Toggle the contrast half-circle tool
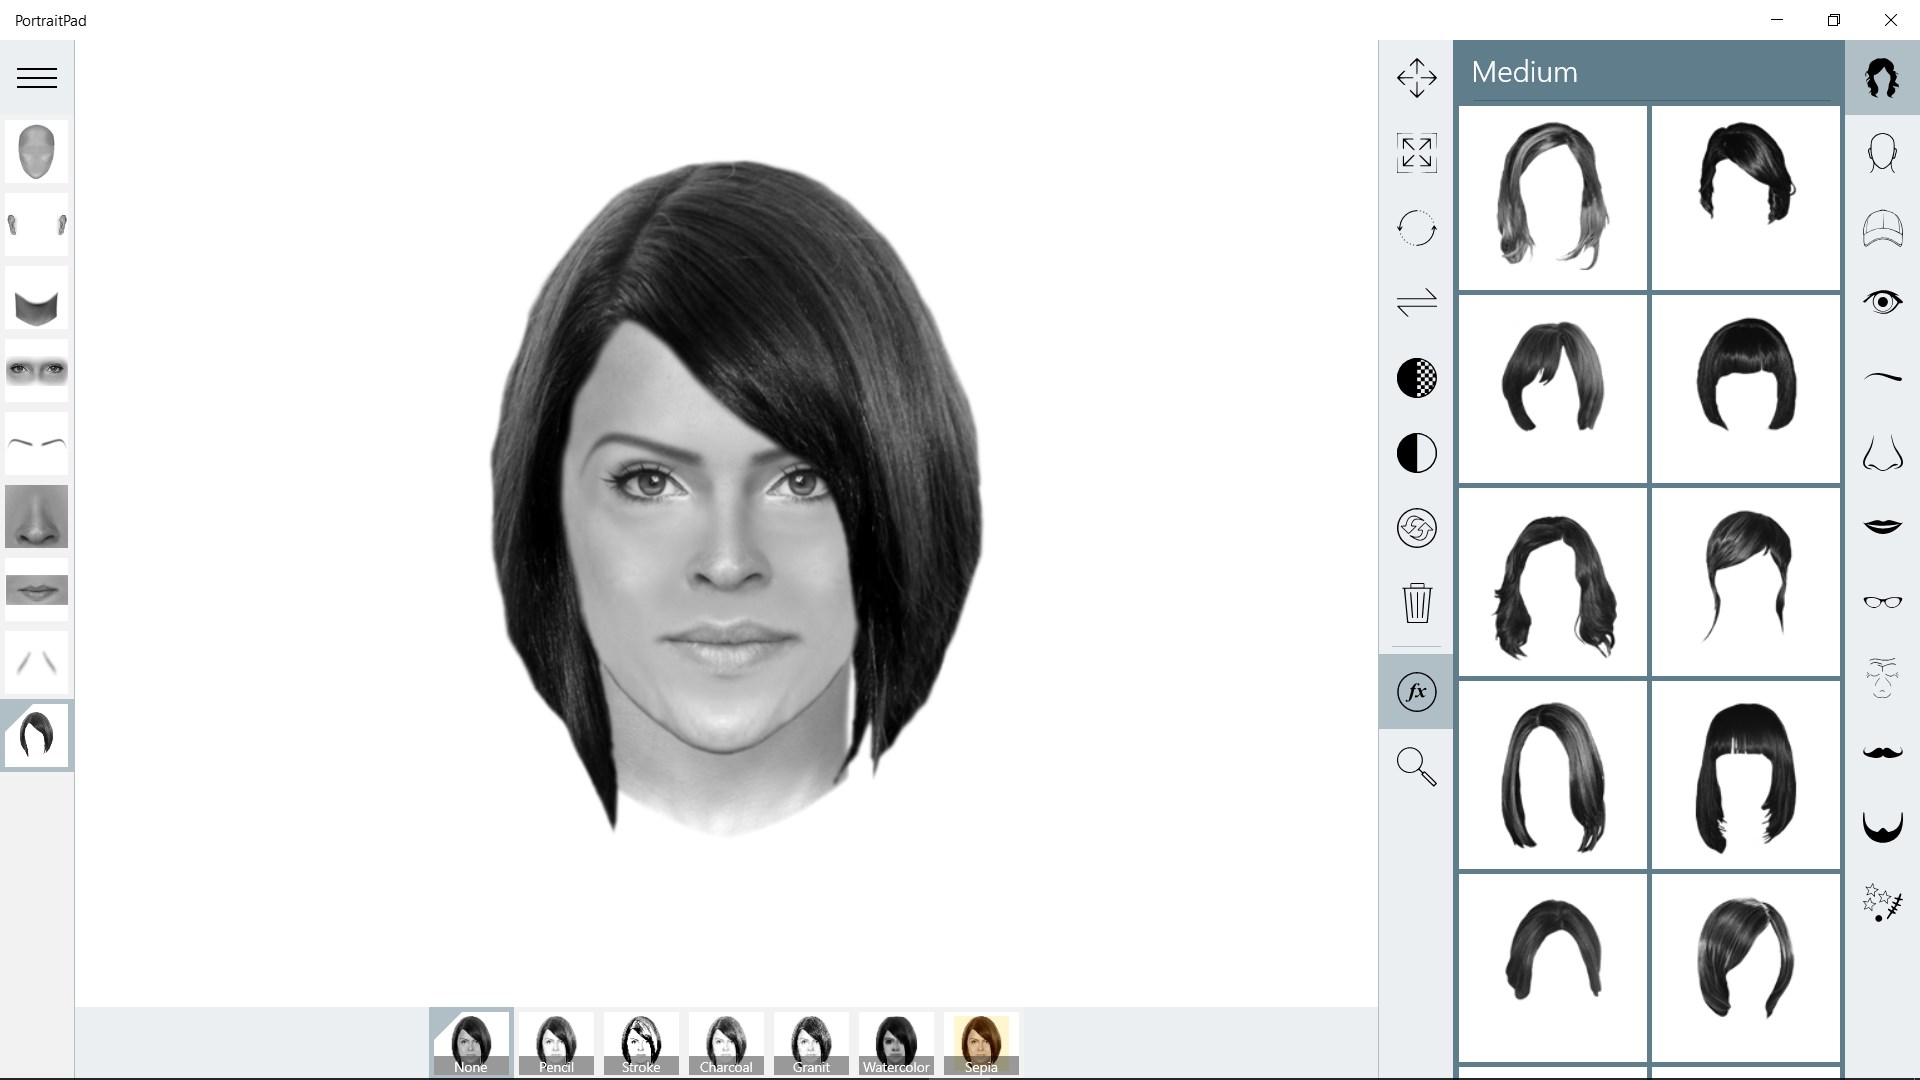Screen dimensions: 1920x1080 [x=1416, y=453]
